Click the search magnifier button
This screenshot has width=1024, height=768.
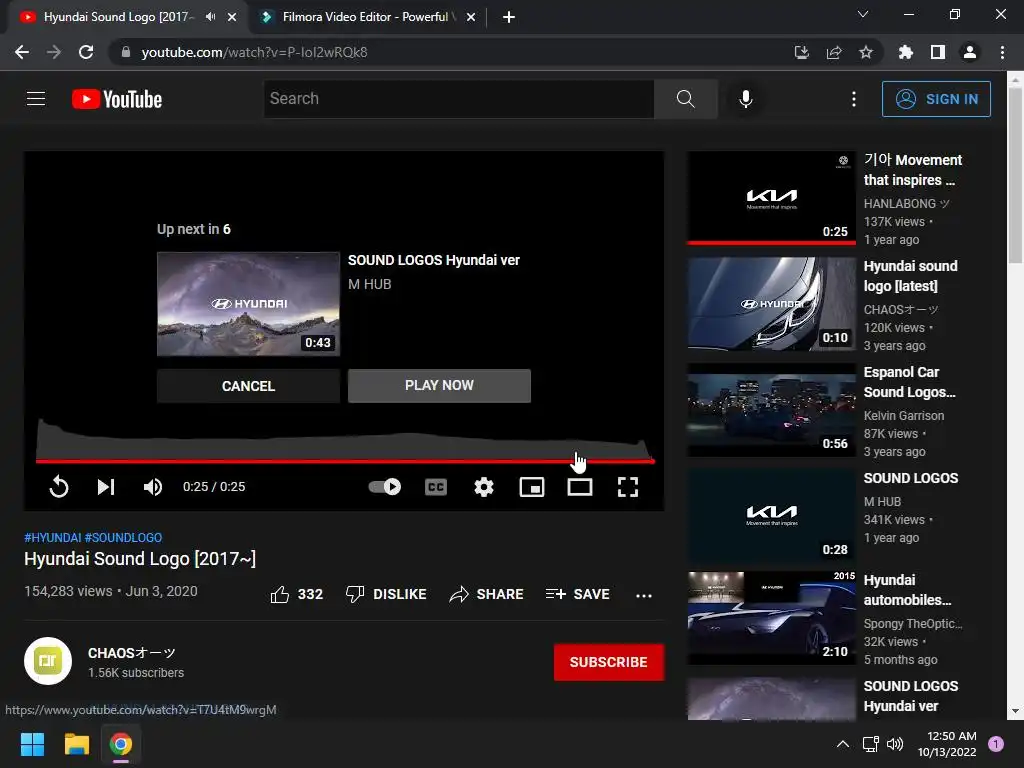tap(685, 99)
